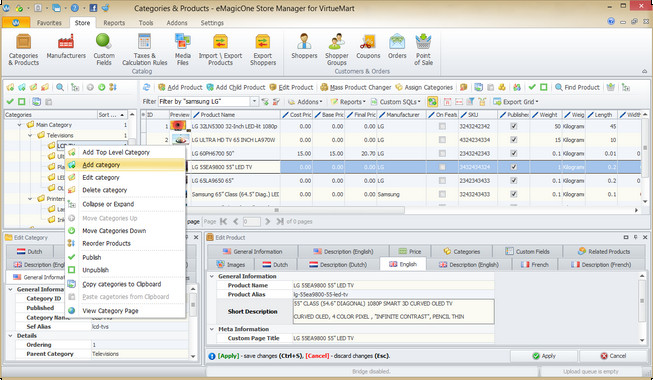The width and height of the screenshot is (653, 380).
Task: Open Reports dropdown in grid toolbar
Action: pyautogui.click(x=348, y=102)
